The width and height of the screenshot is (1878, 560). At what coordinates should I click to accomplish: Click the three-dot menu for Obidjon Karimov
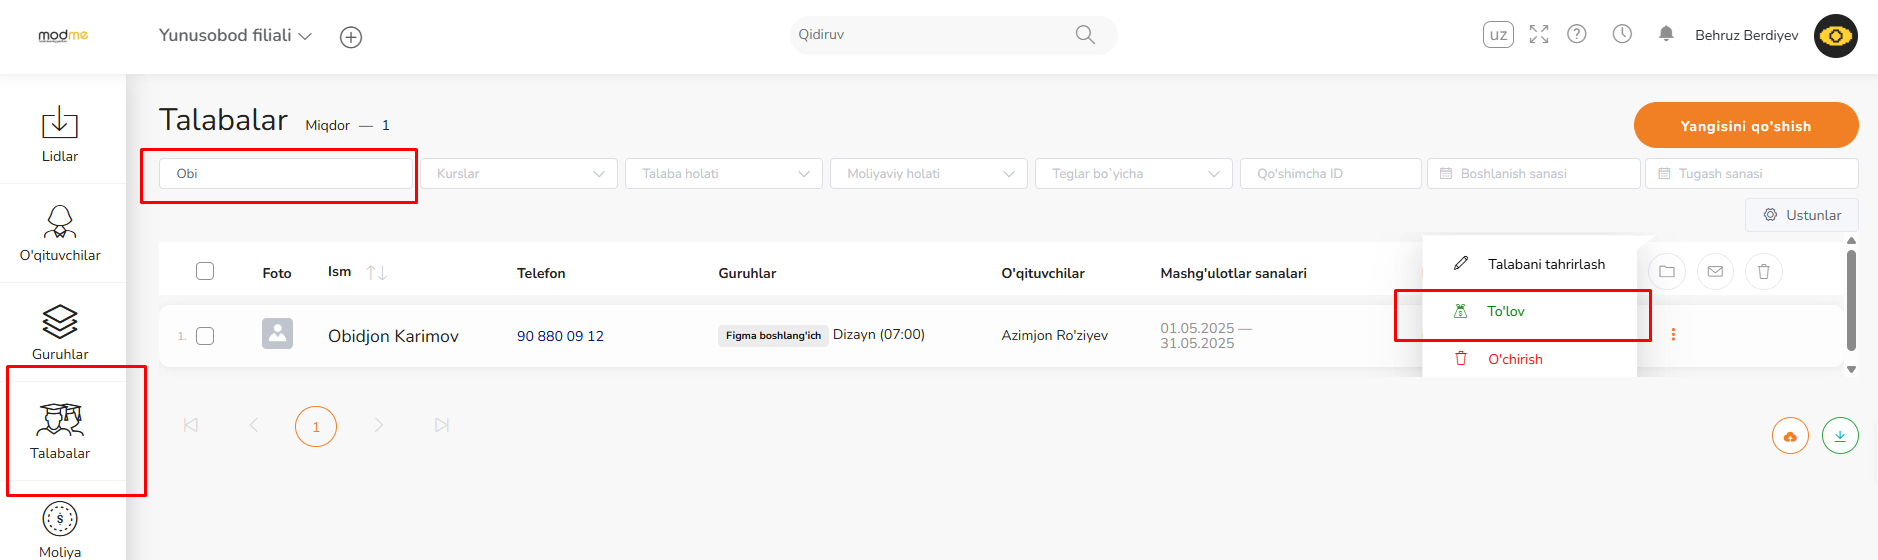(1673, 335)
